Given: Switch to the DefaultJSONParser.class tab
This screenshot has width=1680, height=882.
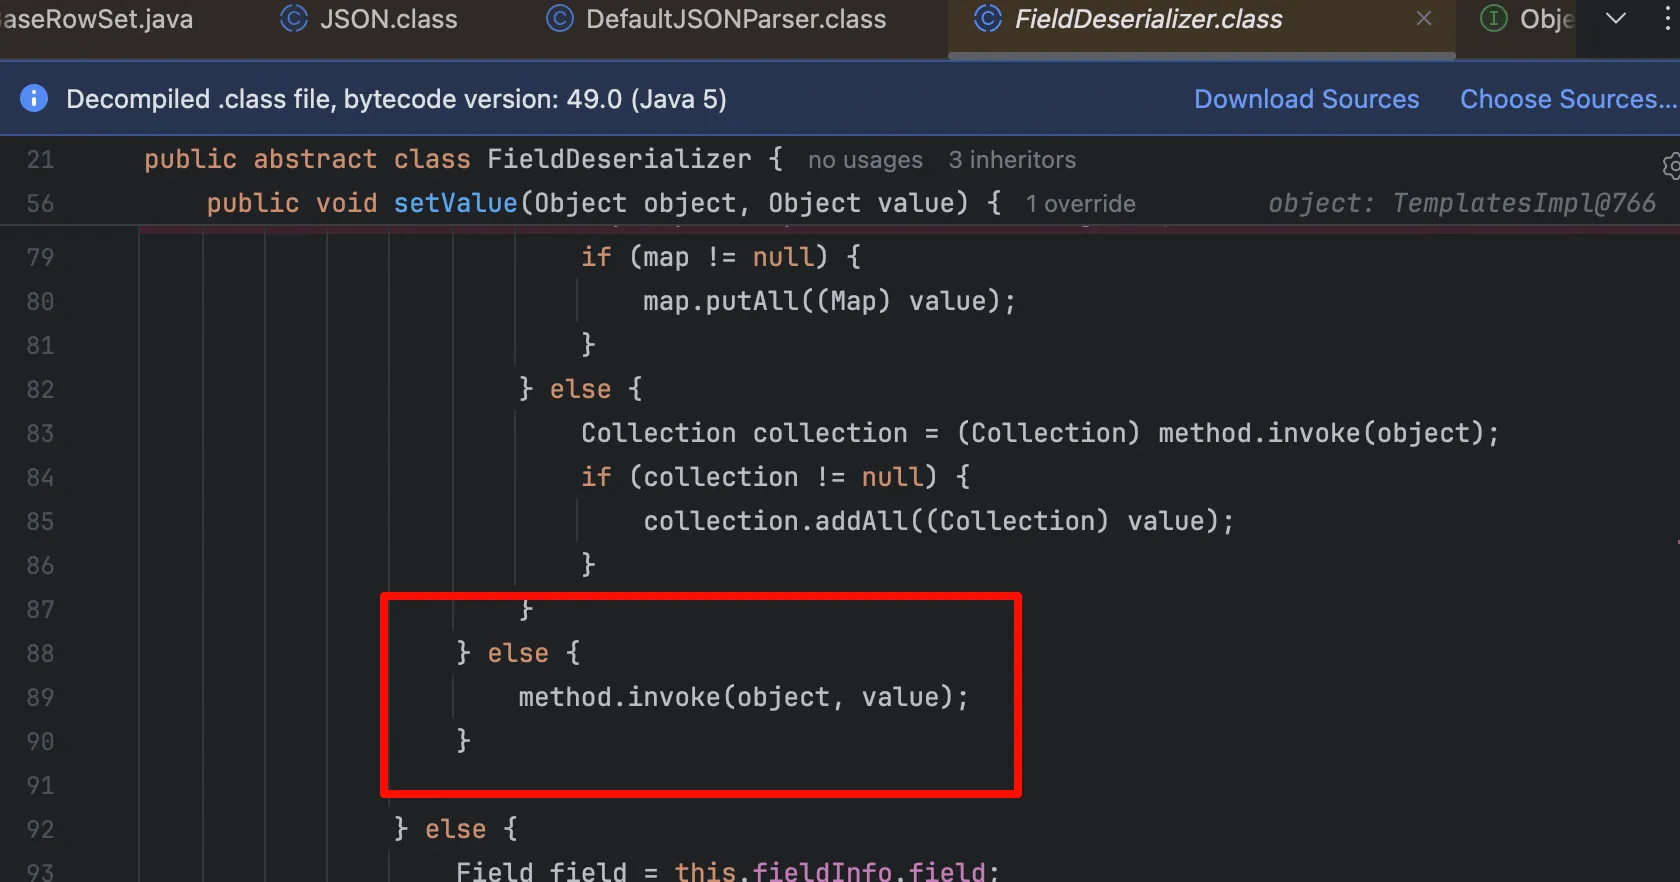Looking at the screenshot, I should point(735,19).
